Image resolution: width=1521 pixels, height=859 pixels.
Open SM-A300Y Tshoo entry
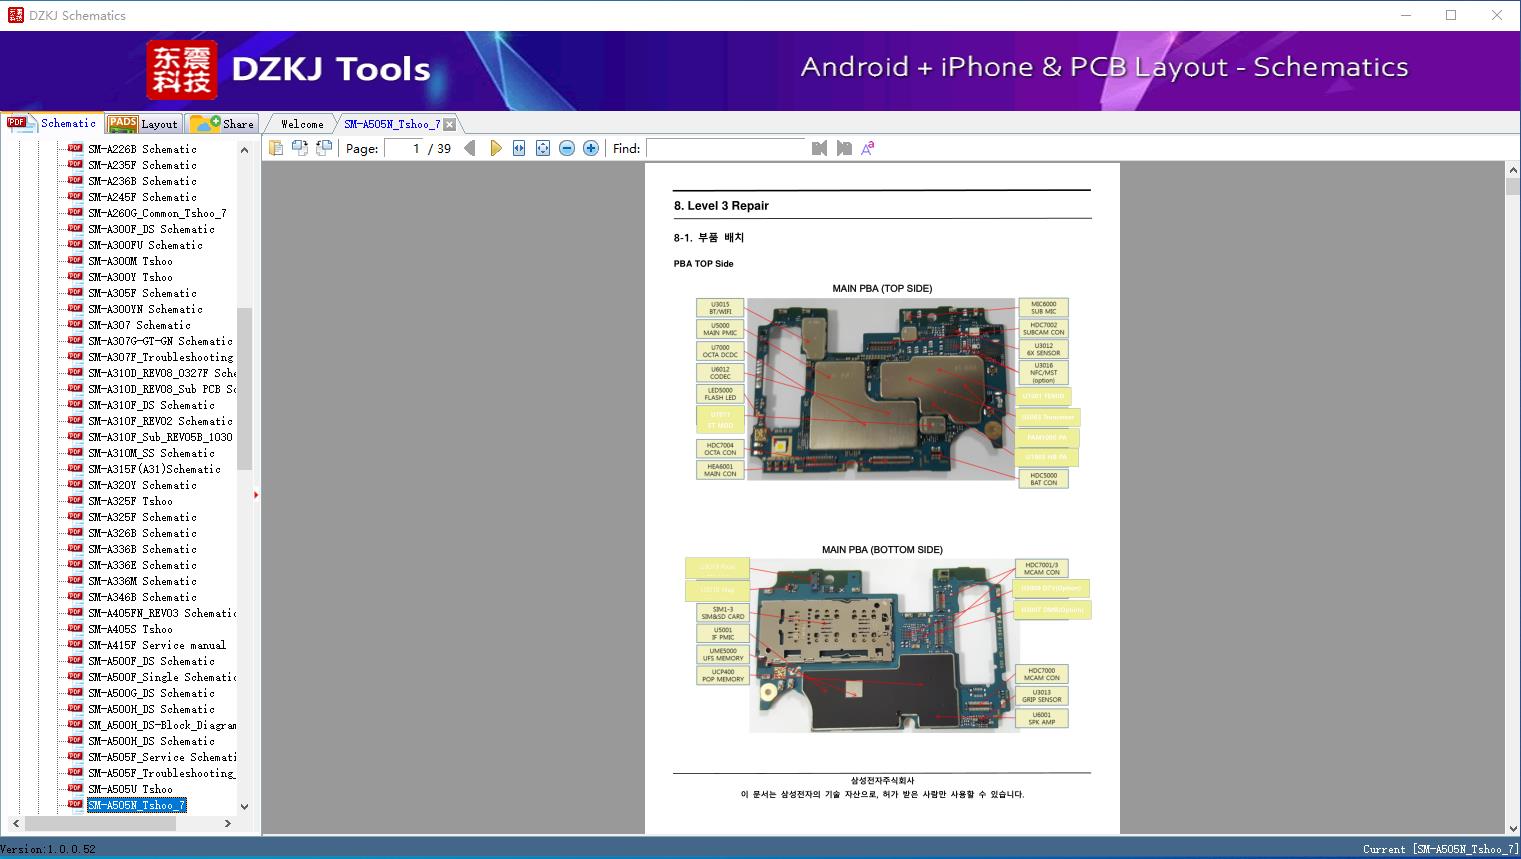tap(130, 277)
